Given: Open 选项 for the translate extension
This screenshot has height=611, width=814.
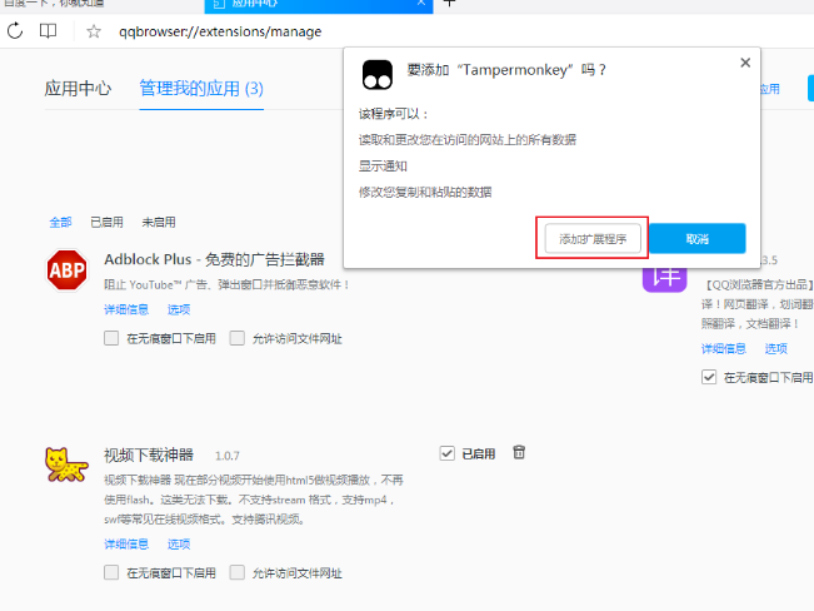Looking at the screenshot, I should click(776, 348).
